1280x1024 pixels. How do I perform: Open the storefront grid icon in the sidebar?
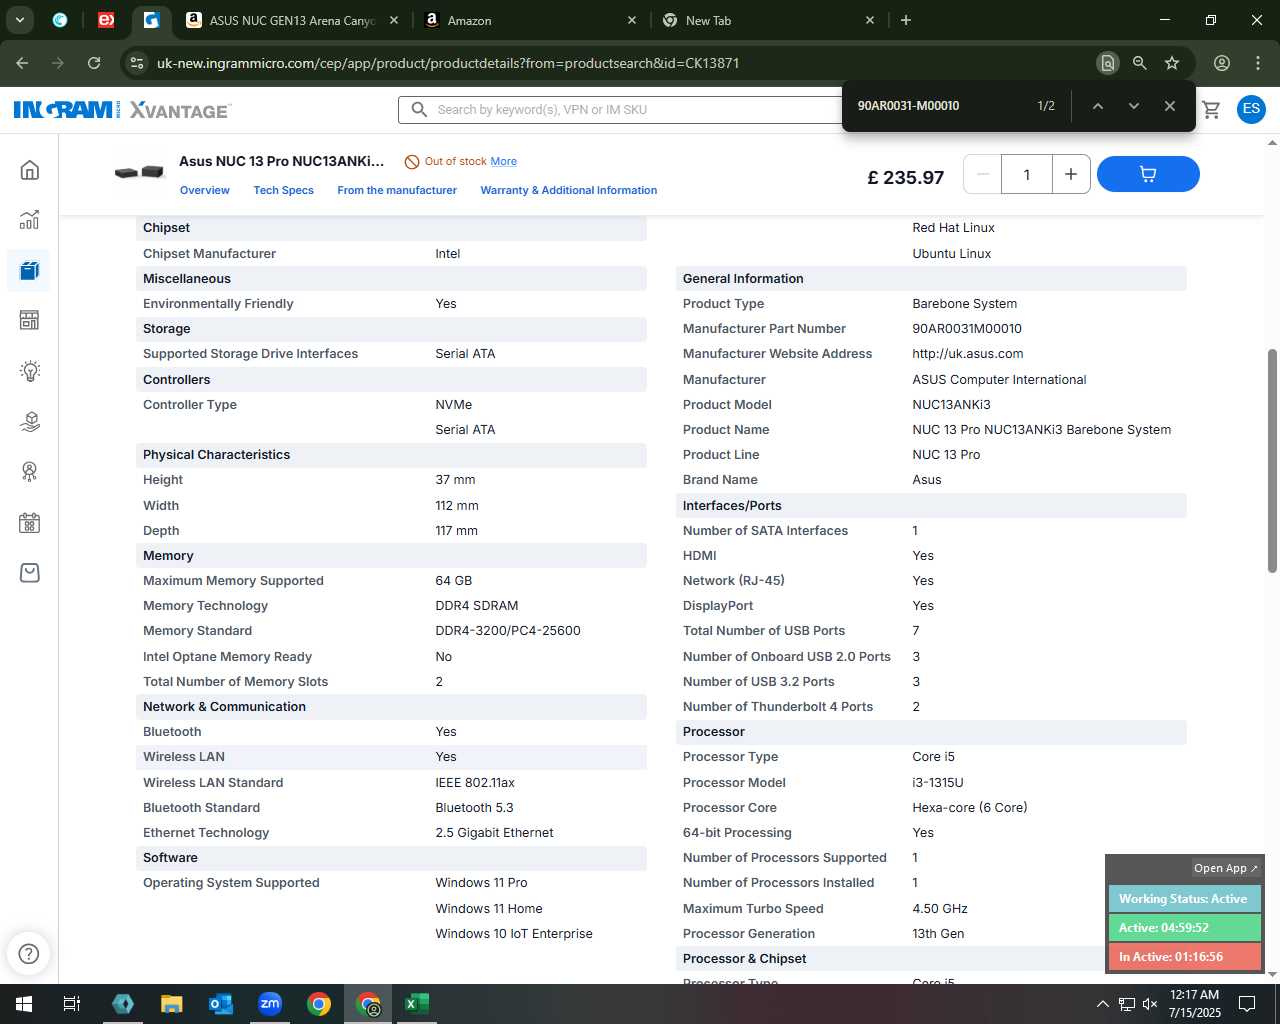pos(30,320)
